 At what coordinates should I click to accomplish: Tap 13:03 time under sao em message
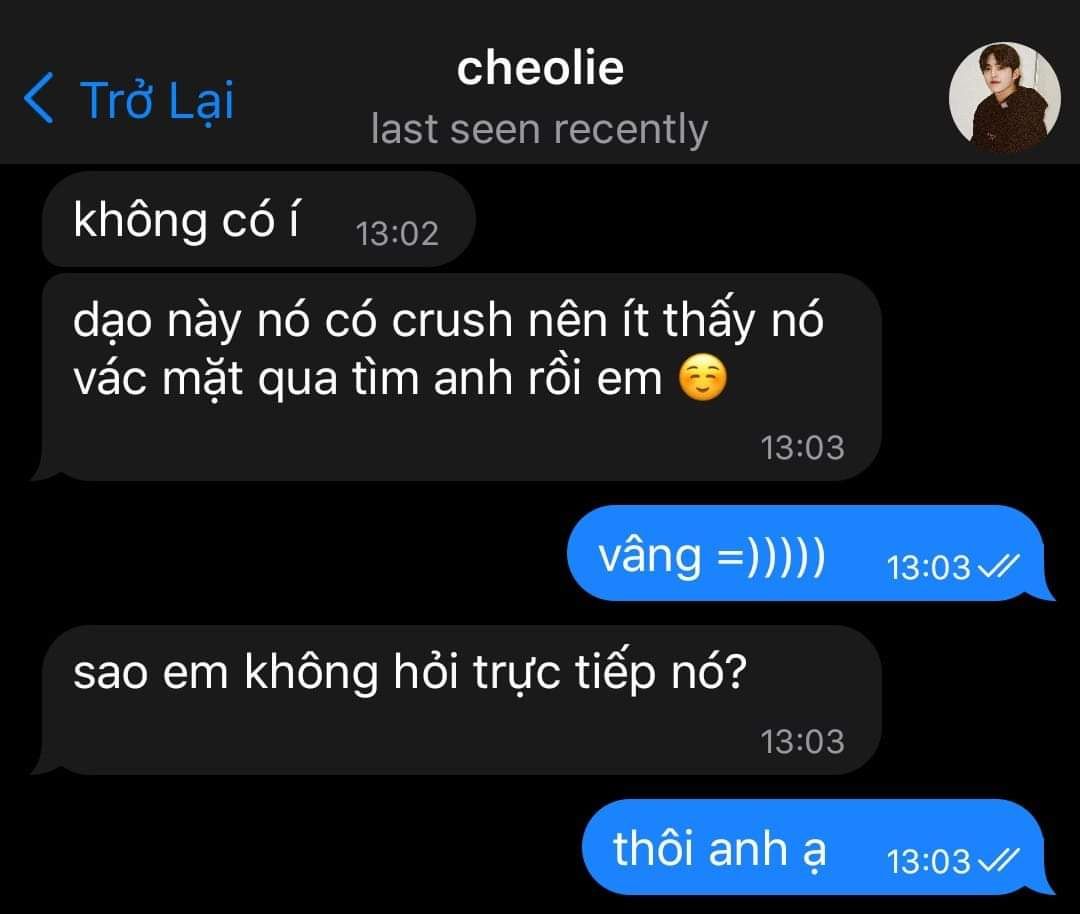click(802, 742)
